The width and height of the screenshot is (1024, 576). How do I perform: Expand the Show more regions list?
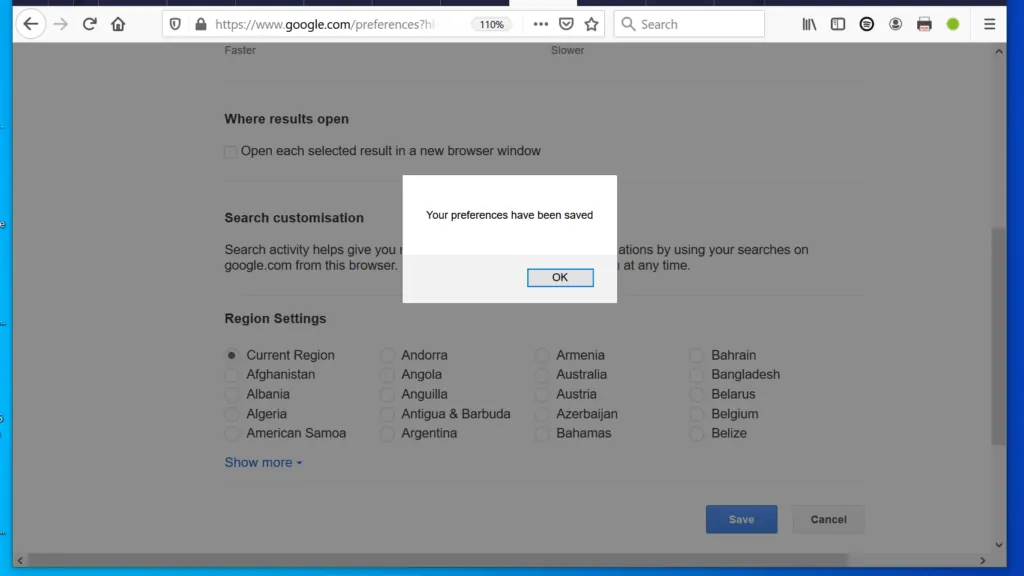point(257,462)
